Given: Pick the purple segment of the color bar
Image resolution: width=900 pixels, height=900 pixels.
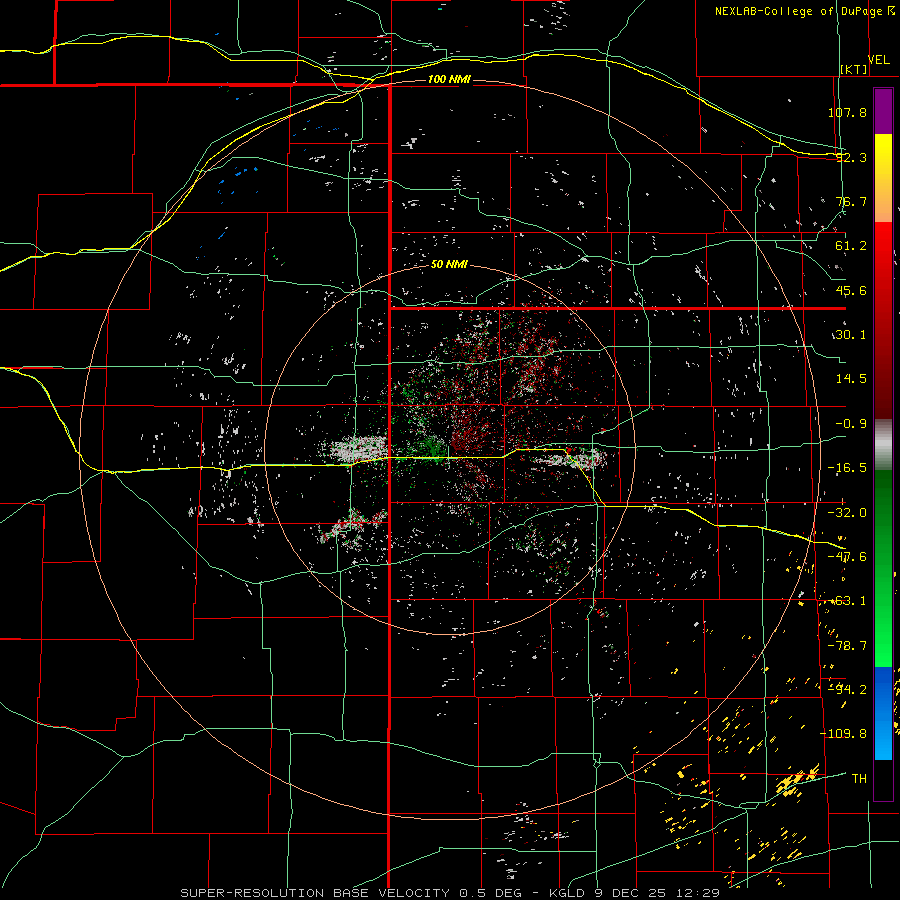Looking at the screenshot, I should [x=883, y=111].
